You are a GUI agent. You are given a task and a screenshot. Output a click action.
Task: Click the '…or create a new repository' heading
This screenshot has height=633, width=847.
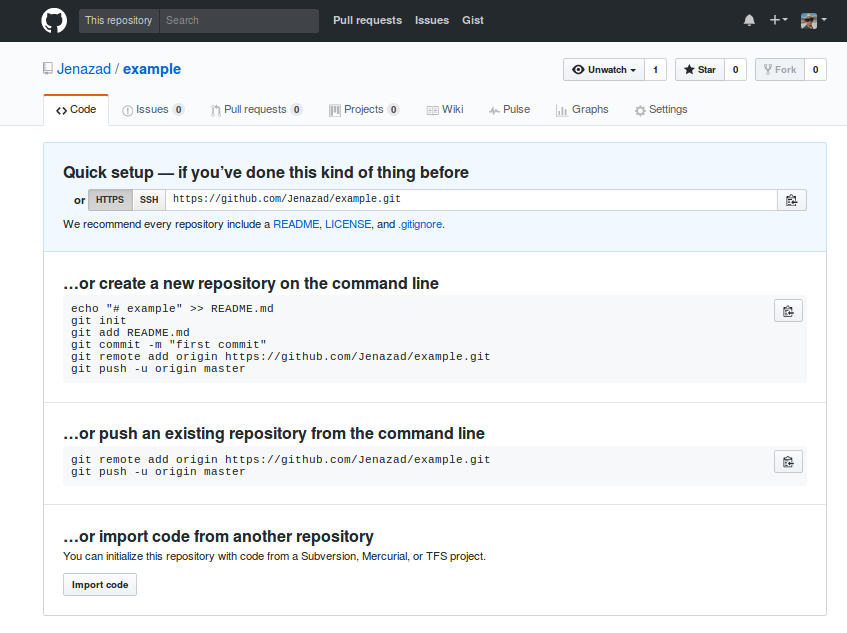click(x=251, y=284)
